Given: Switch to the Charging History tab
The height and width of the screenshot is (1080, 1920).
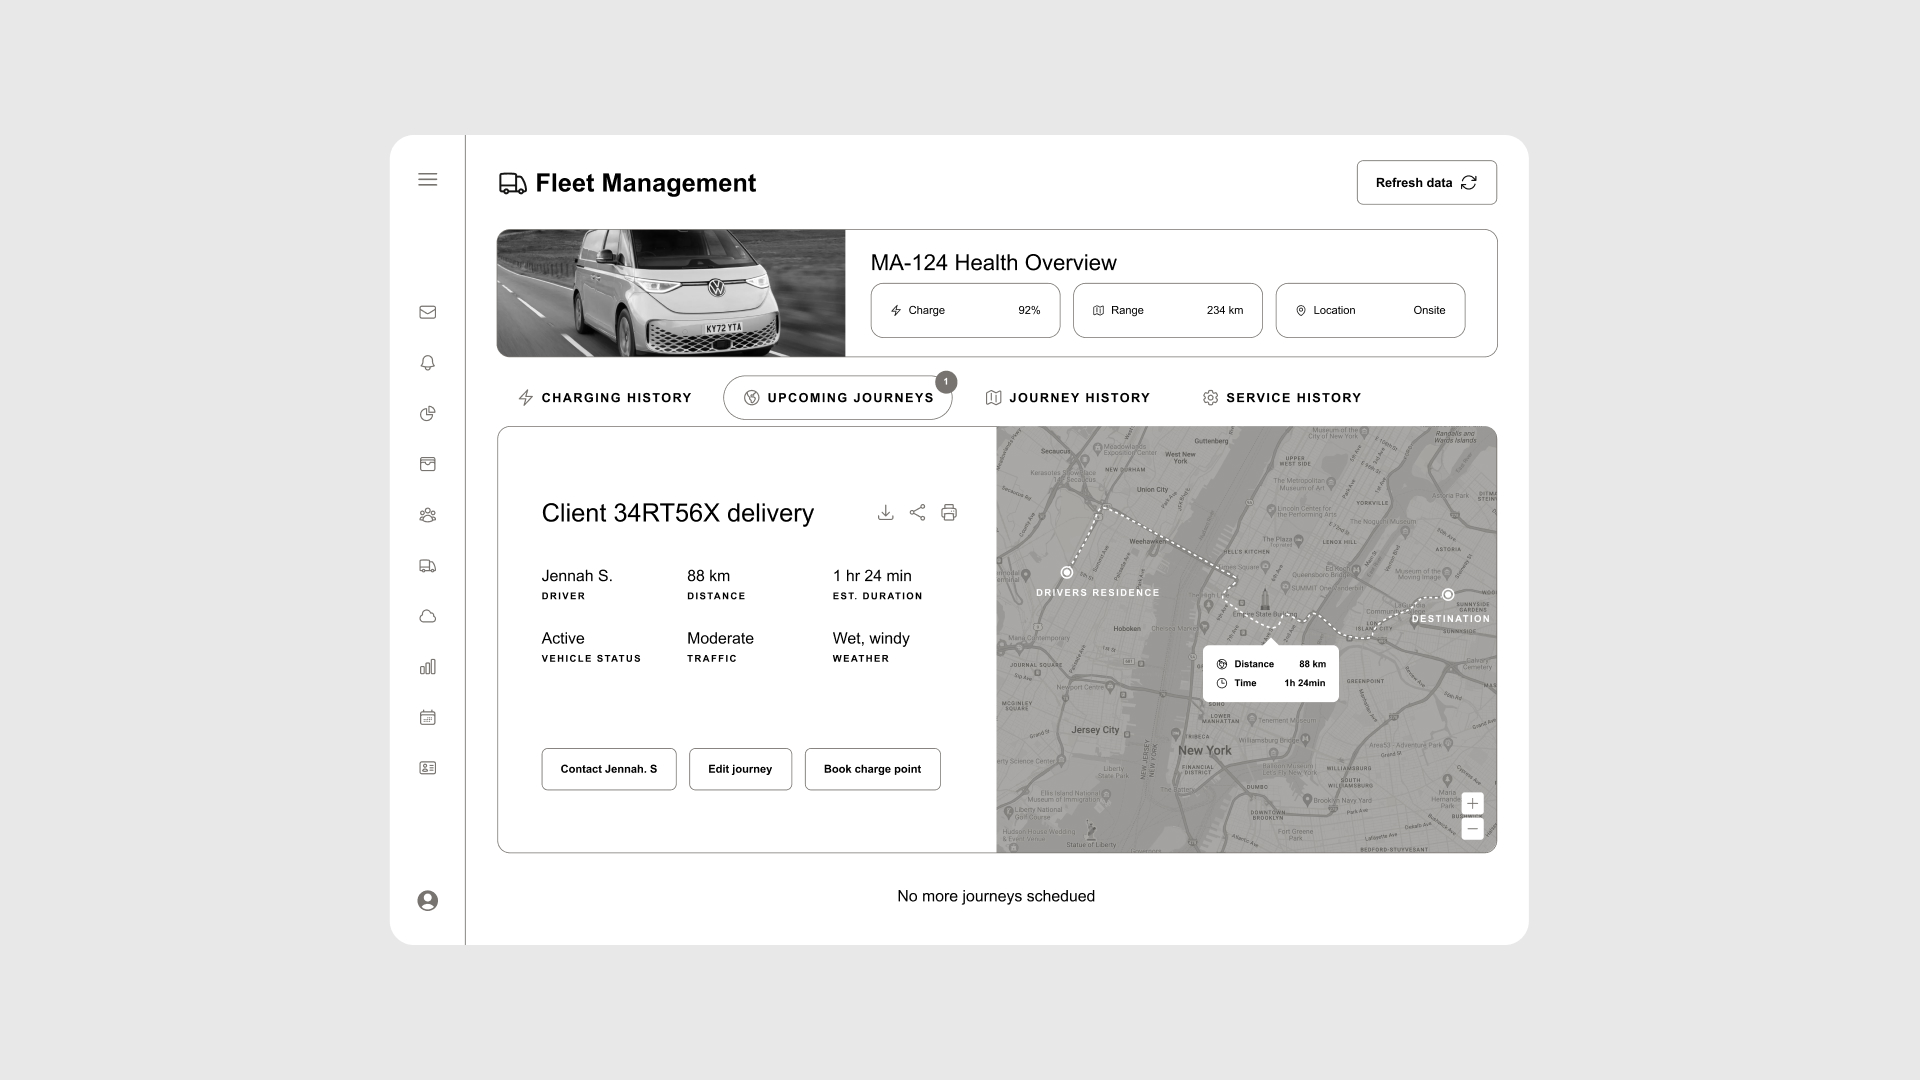Looking at the screenshot, I should pyautogui.click(x=604, y=397).
